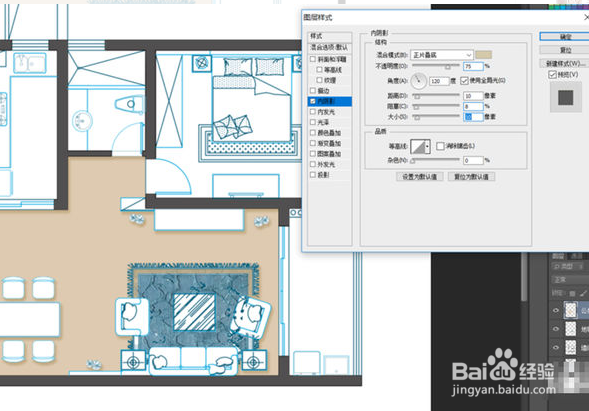
Task: Enable the 斜面和浮雕 style checkbox
Action: (x=313, y=59)
